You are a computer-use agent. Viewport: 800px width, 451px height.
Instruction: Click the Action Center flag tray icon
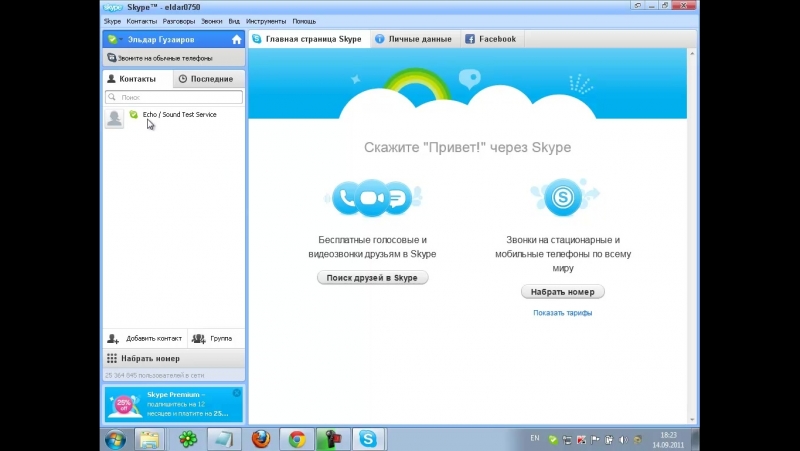(595, 439)
